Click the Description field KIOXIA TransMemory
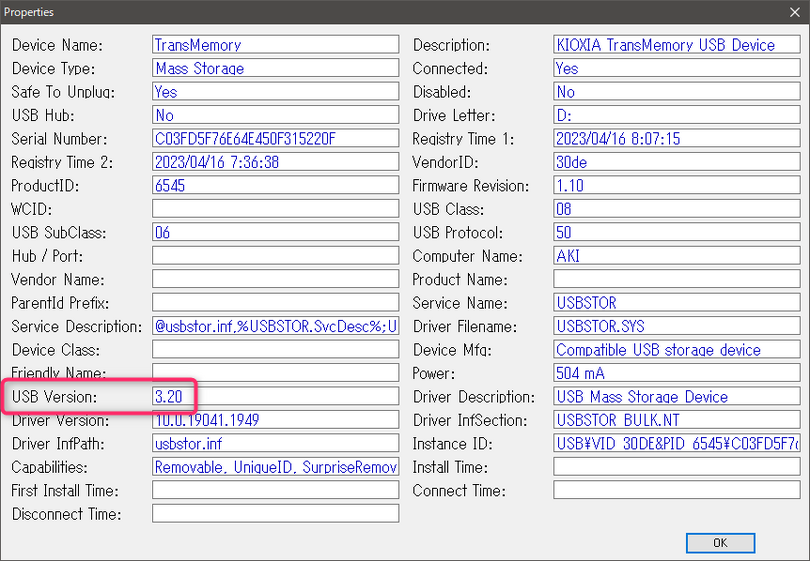Image resolution: width=810 pixels, height=561 pixels. point(677,44)
